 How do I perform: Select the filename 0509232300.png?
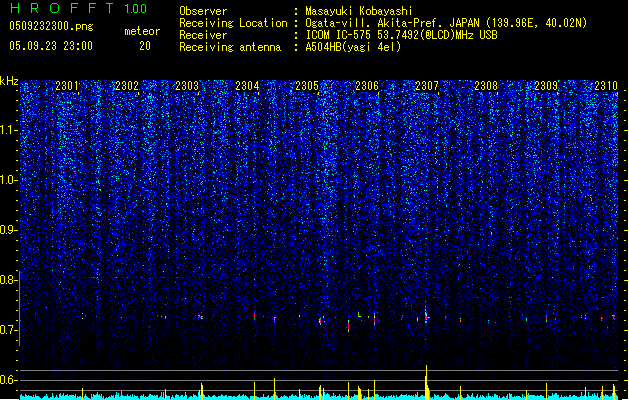(51, 26)
